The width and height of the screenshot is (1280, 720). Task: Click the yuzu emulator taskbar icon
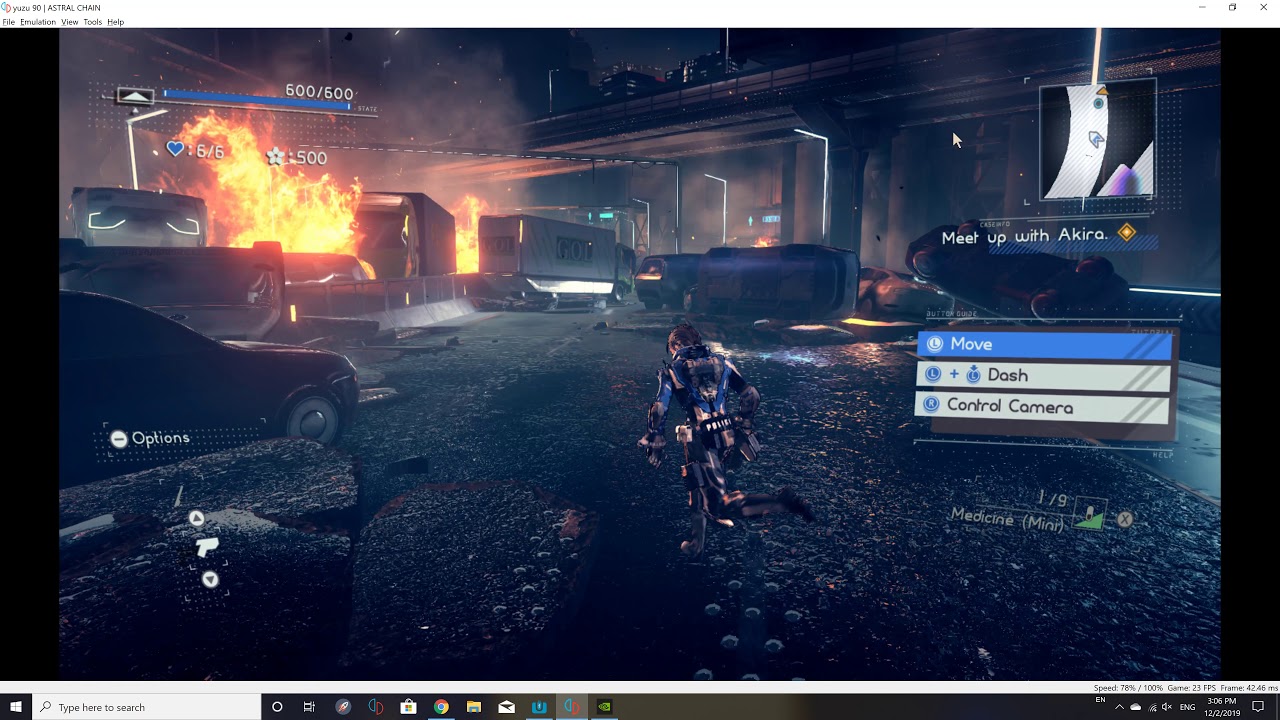572,707
